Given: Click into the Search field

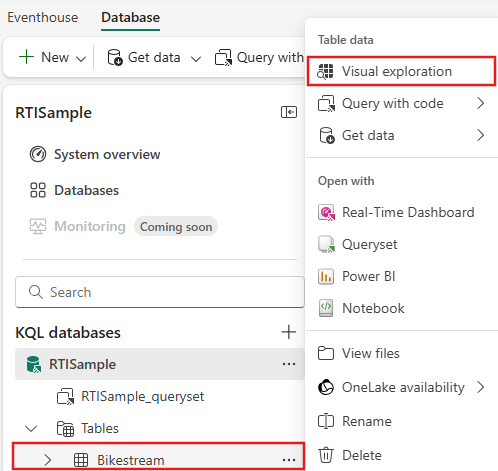Looking at the screenshot, I should tap(160, 292).
